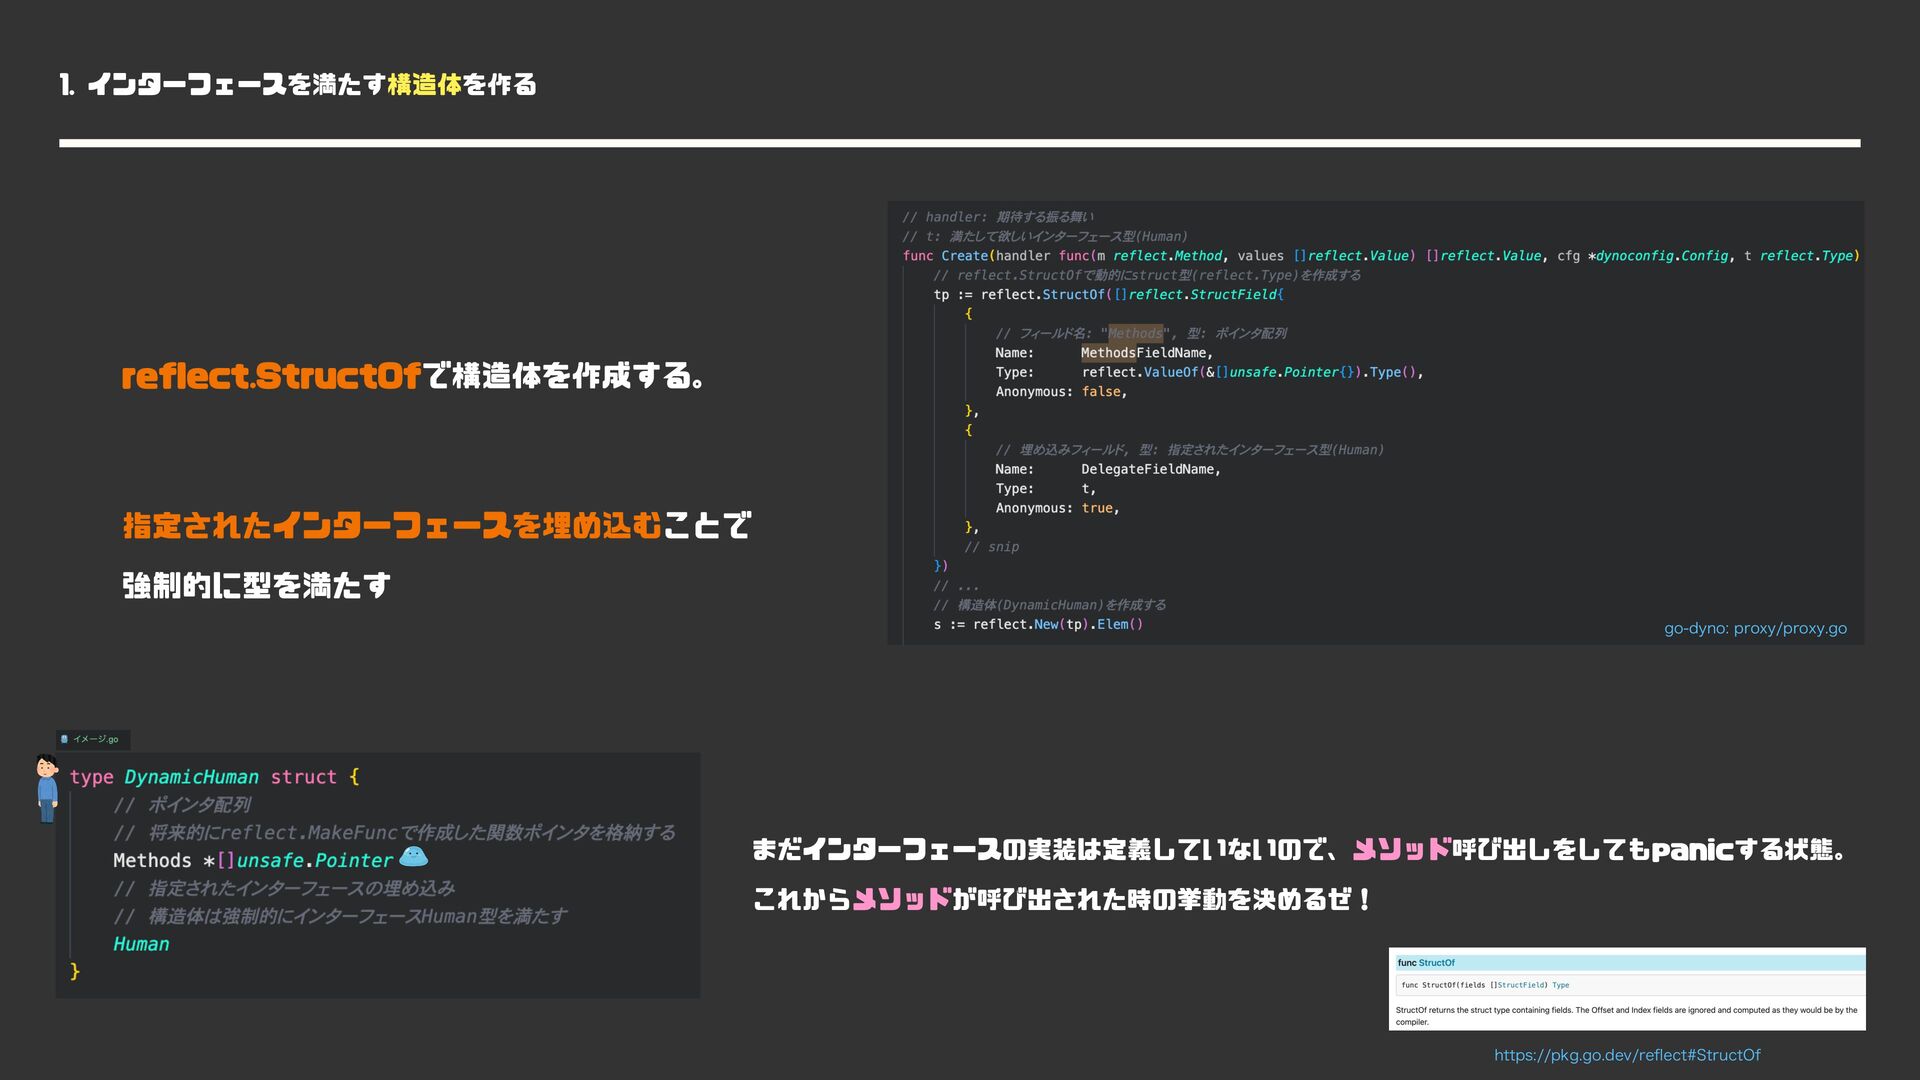The height and width of the screenshot is (1080, 1920).
Task: Click the pink メソッド word in the panic sentence
Action: (1401, 850)
